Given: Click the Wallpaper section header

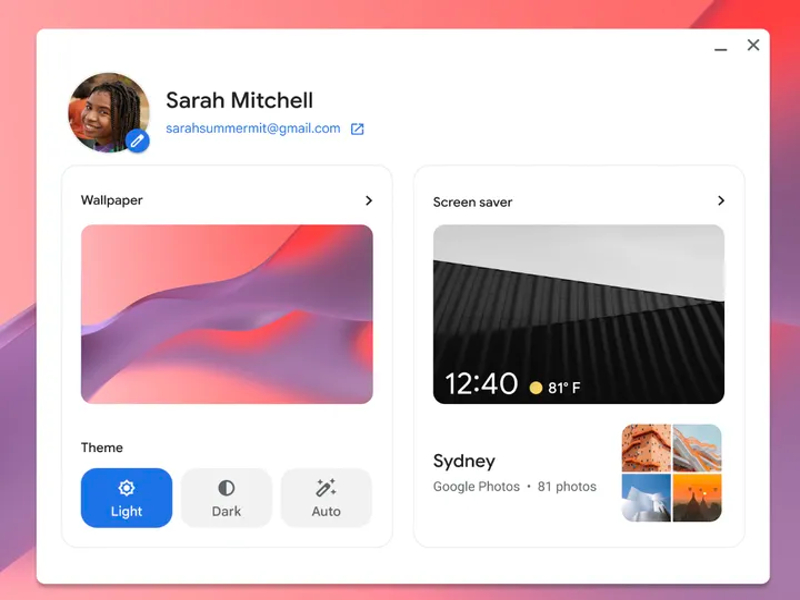Looking at the screenshot, I should click(x=111, y=200).
